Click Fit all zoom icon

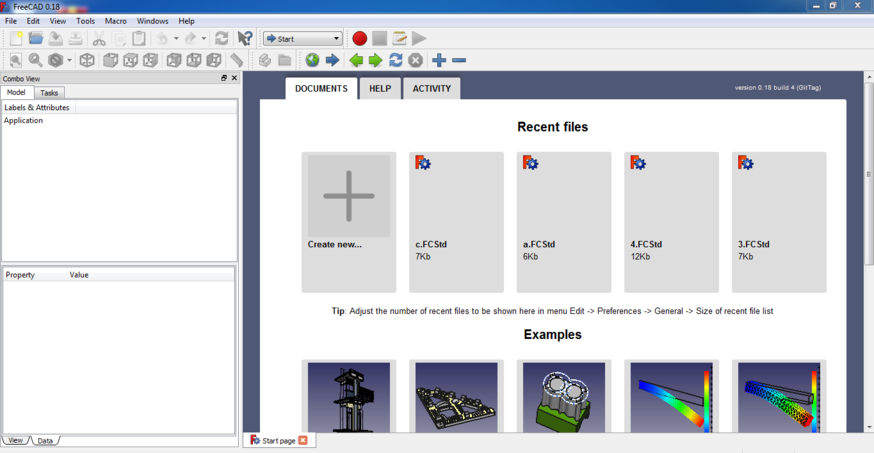pos(16,60)
